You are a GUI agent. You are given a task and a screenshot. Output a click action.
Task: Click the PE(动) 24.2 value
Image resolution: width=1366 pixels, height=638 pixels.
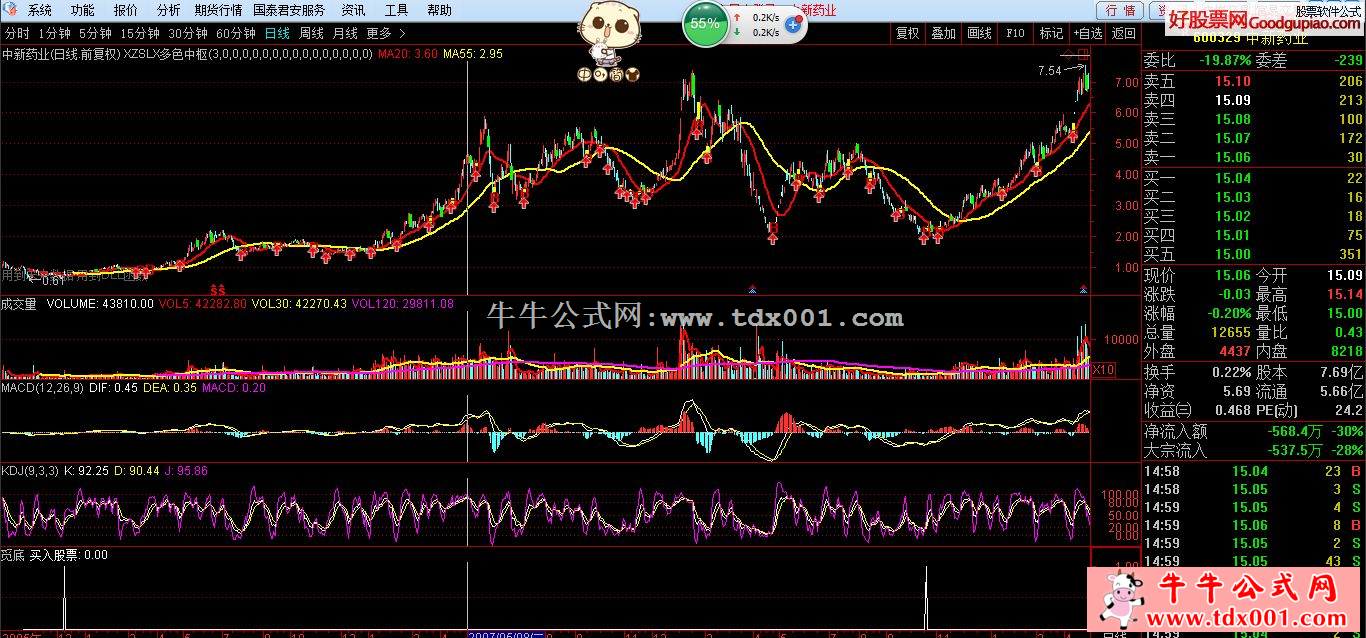click(x=1347, y=410)
